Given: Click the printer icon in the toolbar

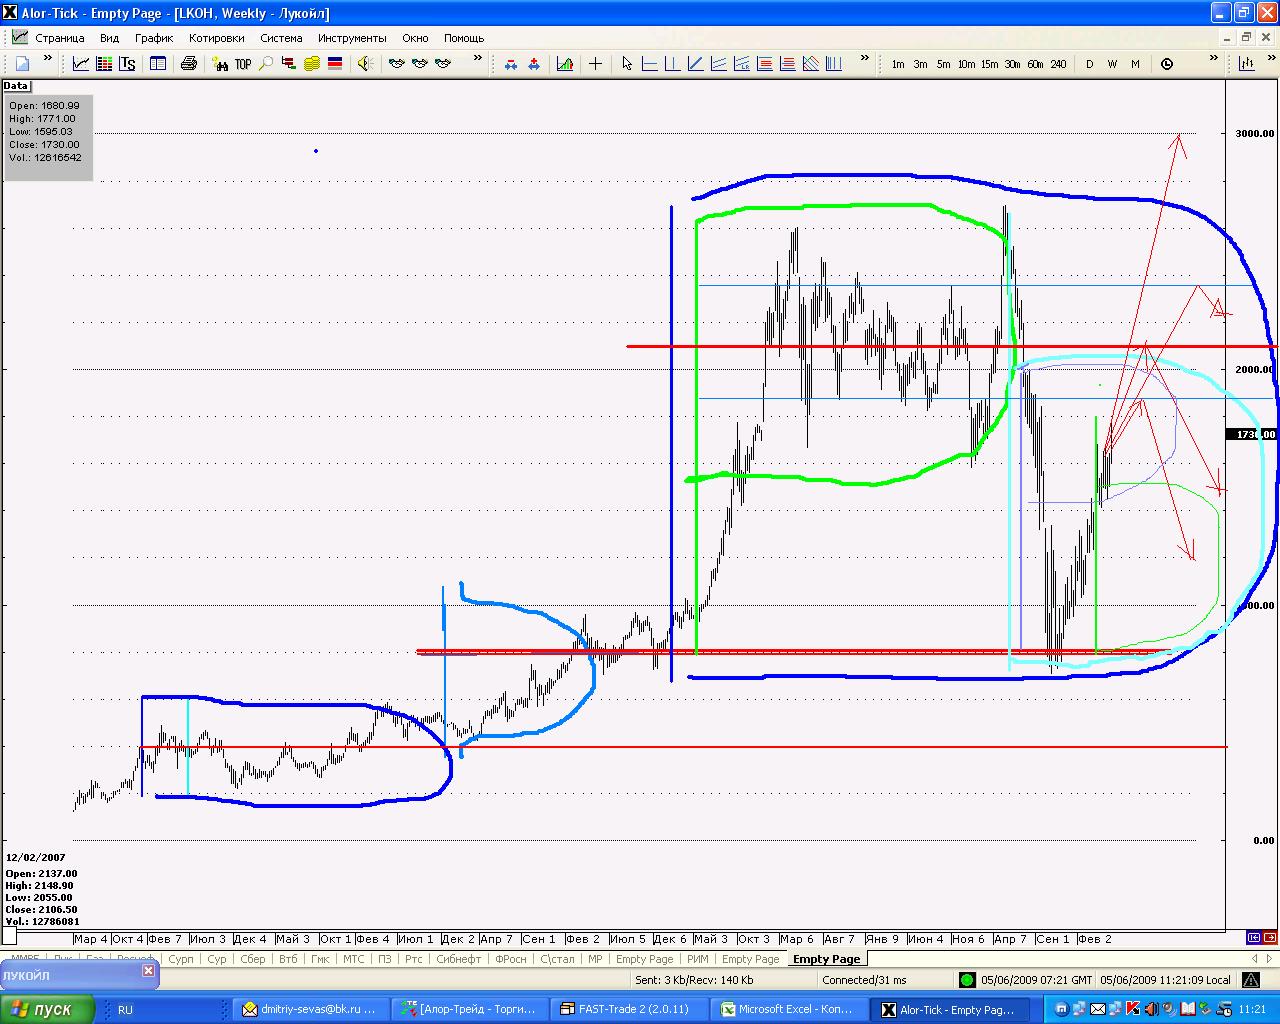Looking at the screenshot, I should tap(188, 64).
